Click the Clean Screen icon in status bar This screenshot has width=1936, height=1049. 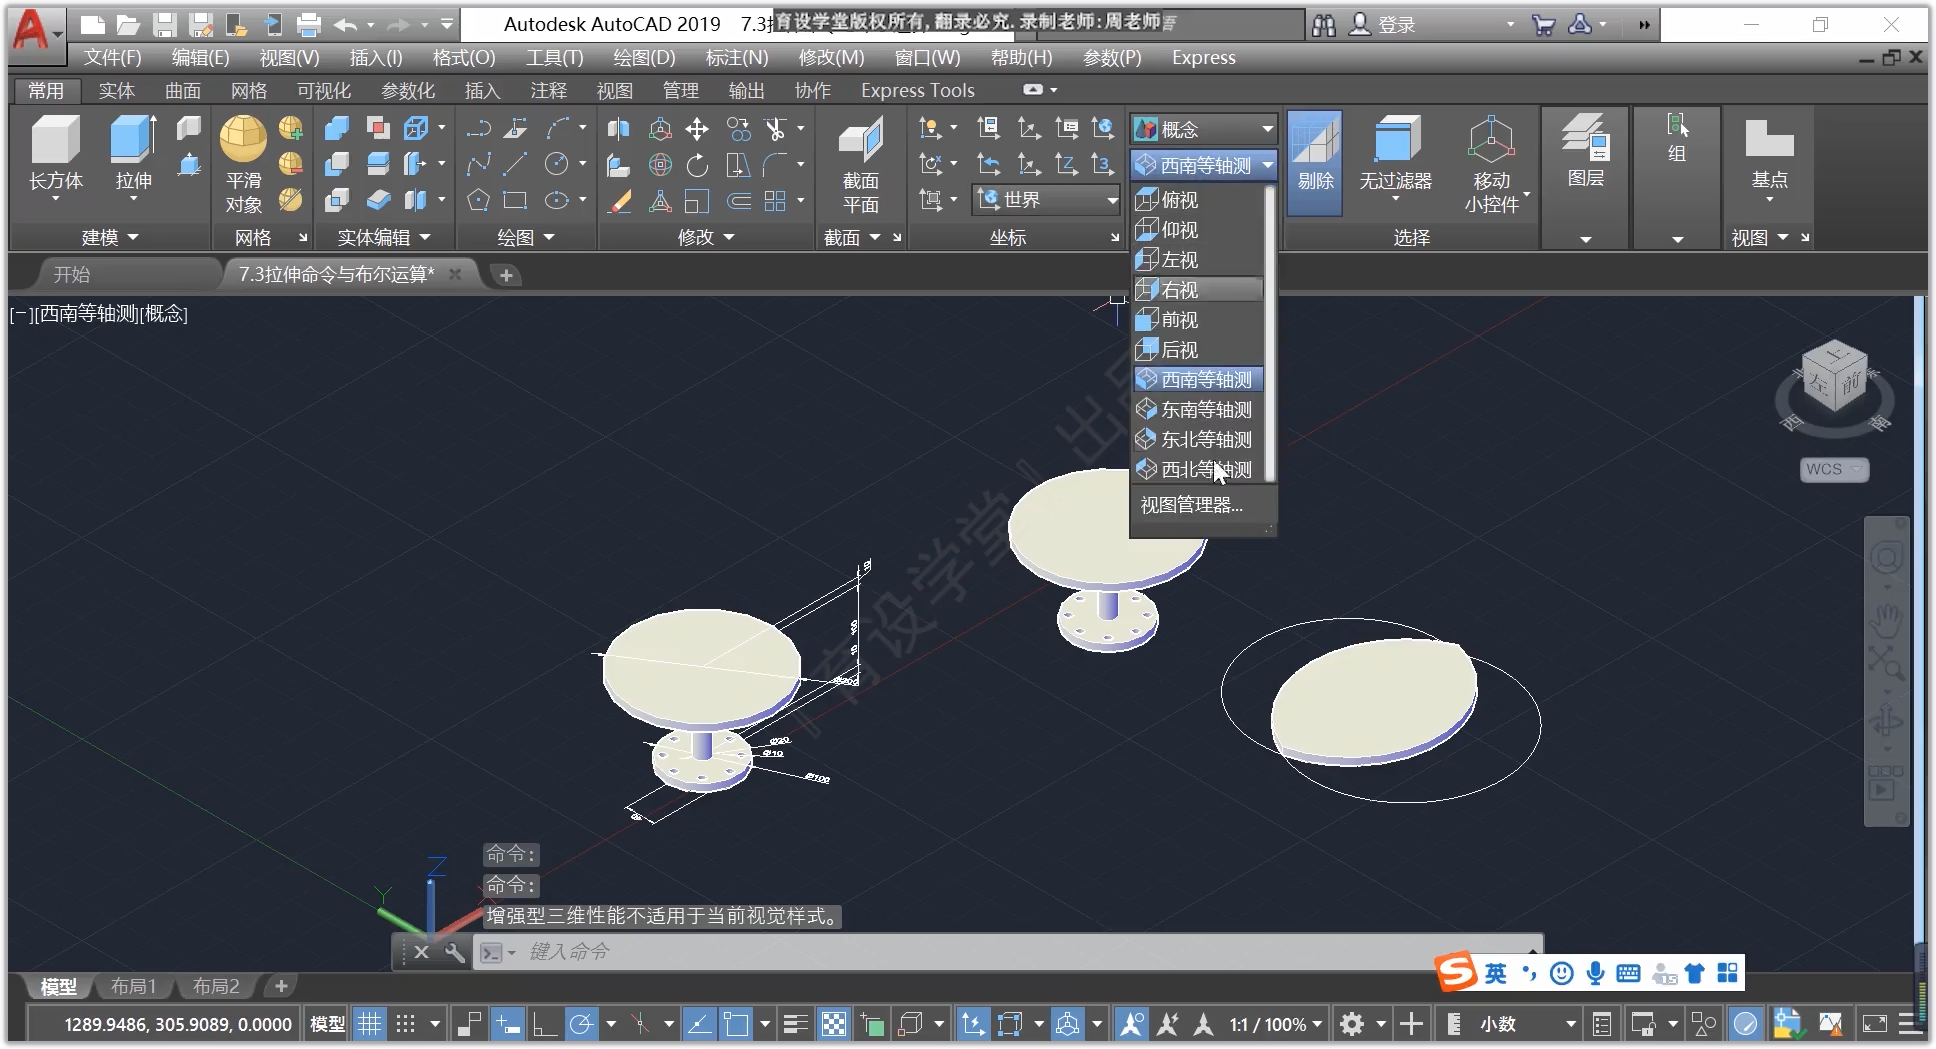click(x=1875, y=1024)
